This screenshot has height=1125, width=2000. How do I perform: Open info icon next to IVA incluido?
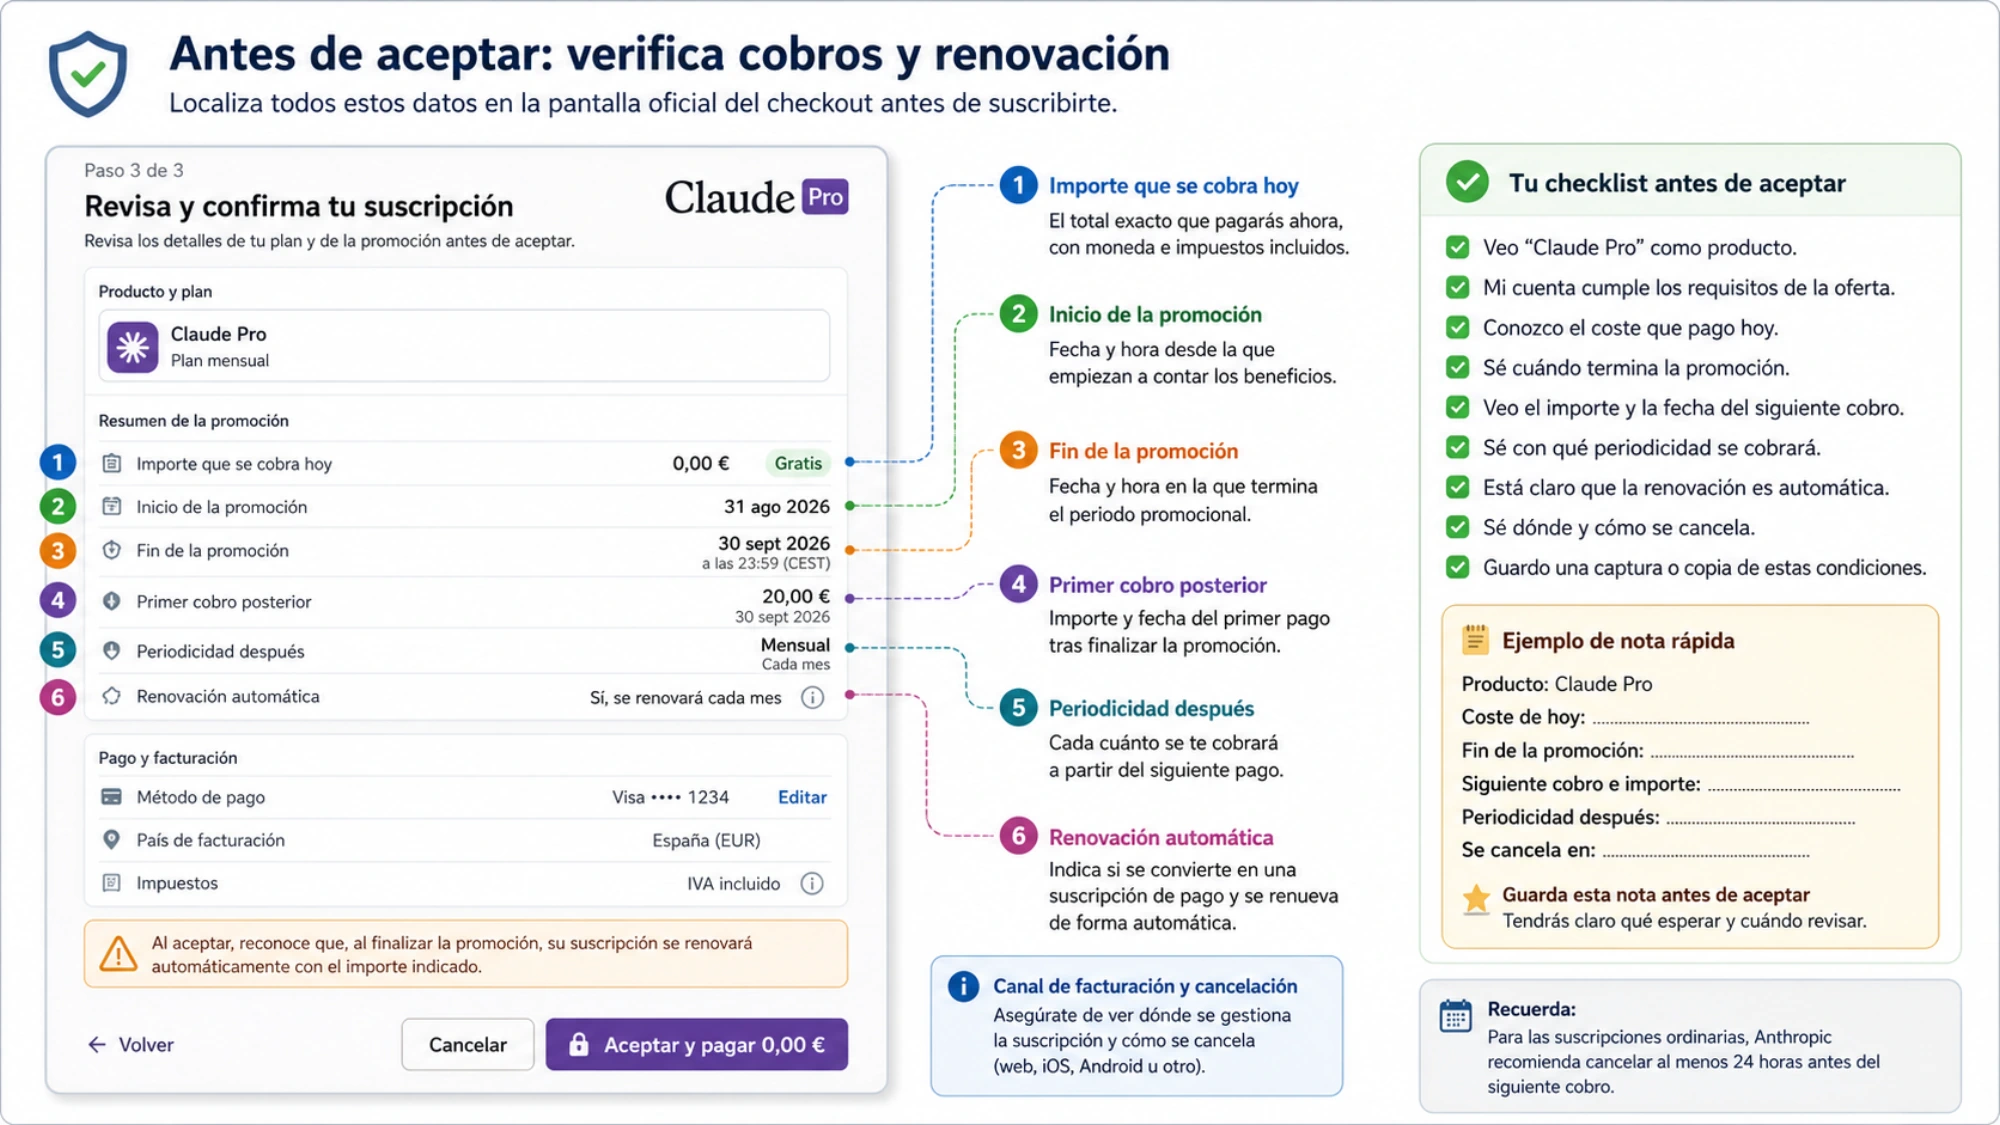pyautogui.click(x=813, y=883)
